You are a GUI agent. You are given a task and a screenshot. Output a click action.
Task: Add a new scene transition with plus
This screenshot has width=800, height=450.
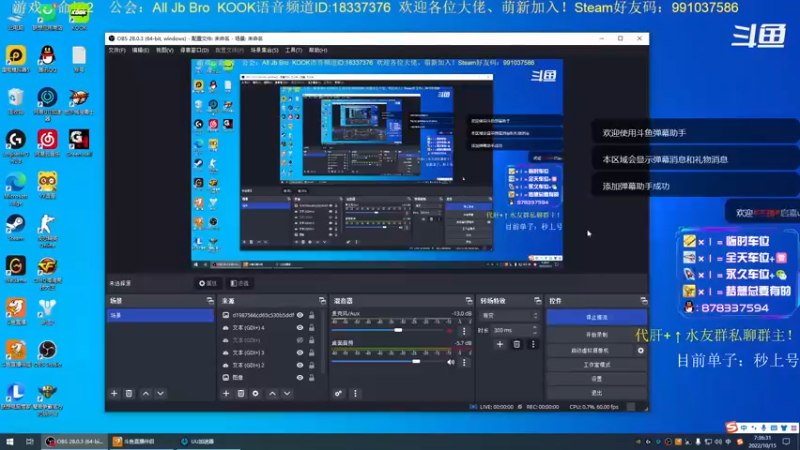coord(500,344)
